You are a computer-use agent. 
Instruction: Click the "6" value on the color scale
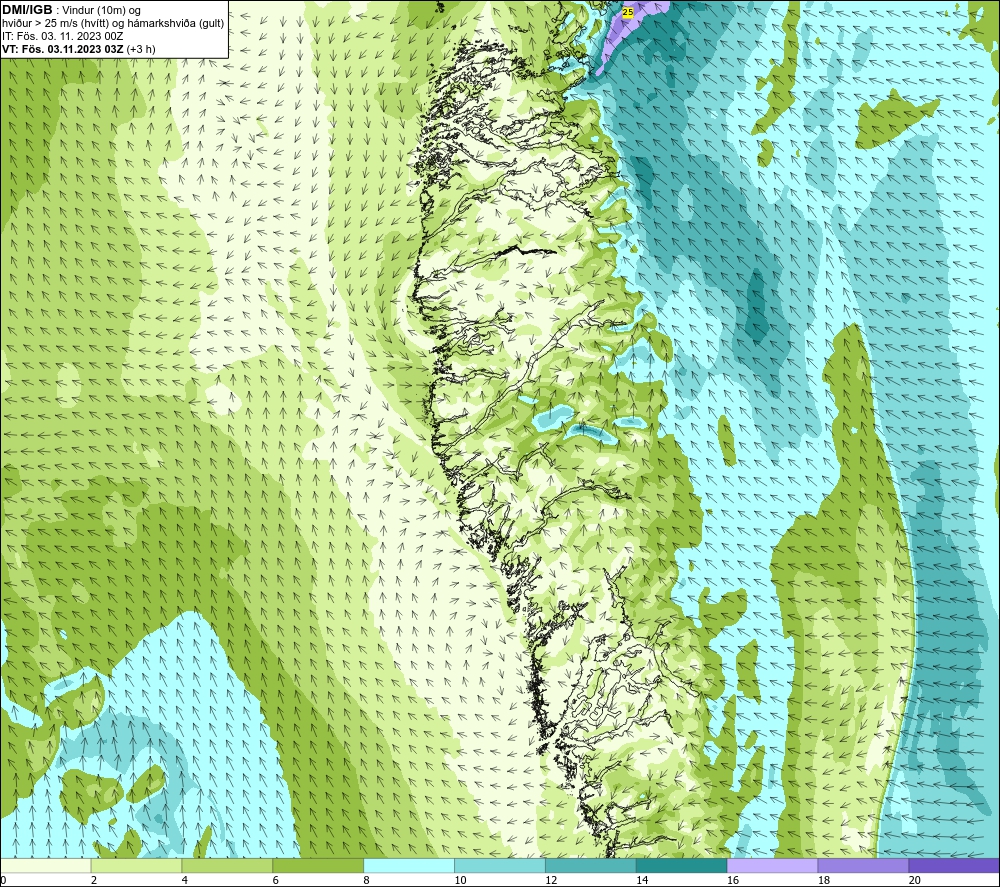[276, 880]
